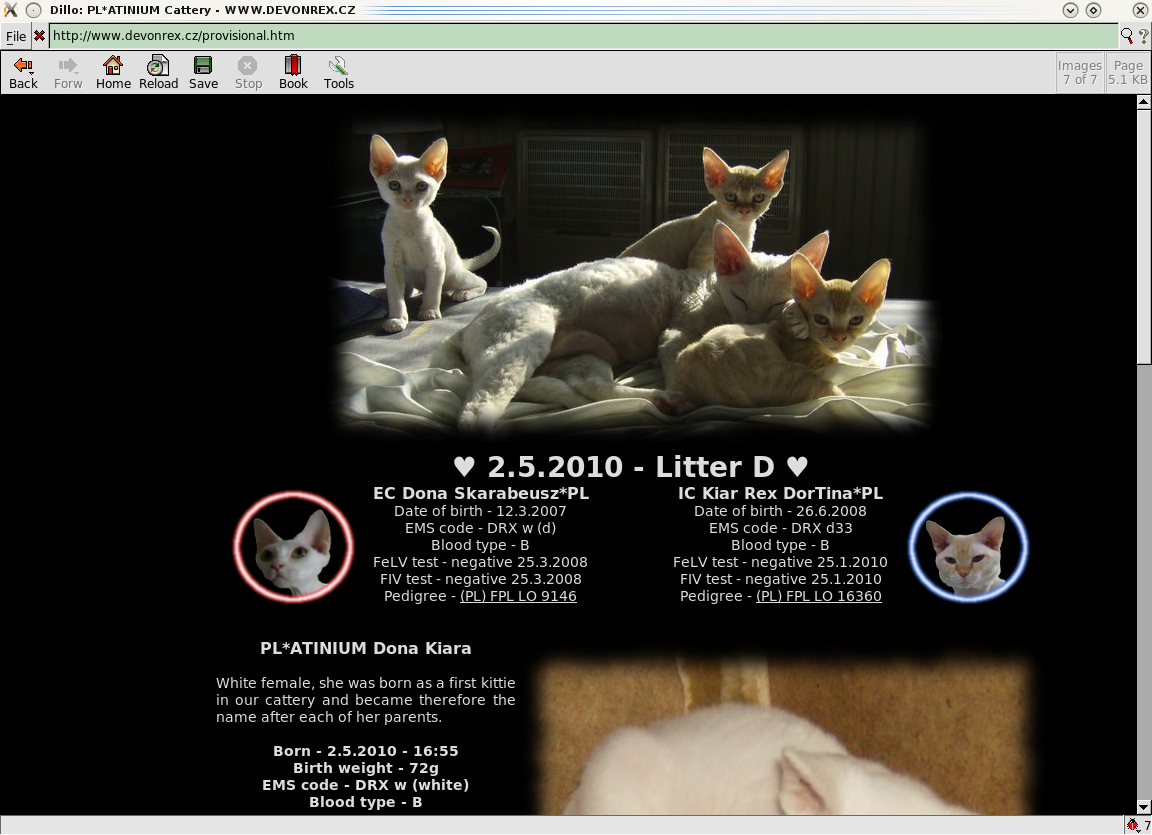Click the "2.5.2010 - Litter D" heading
The height and width of the screenshot is (835, 1152).
click(631, 466)
